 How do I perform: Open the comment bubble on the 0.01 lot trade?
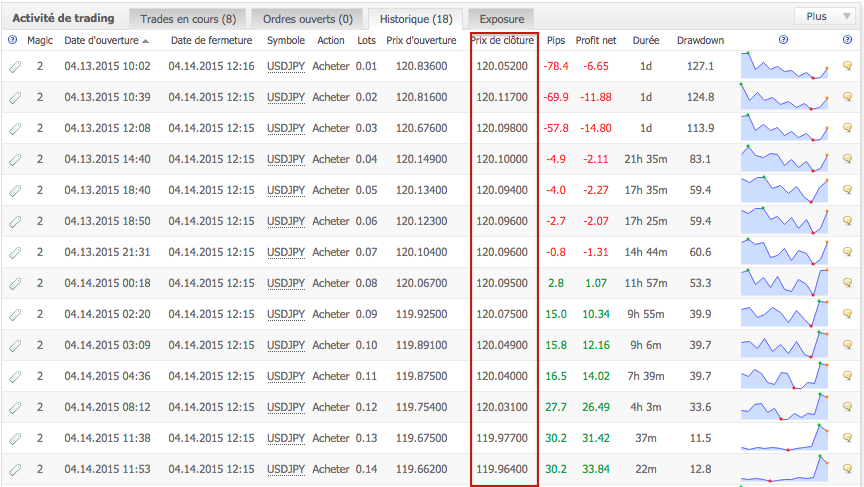coord(848,66)
